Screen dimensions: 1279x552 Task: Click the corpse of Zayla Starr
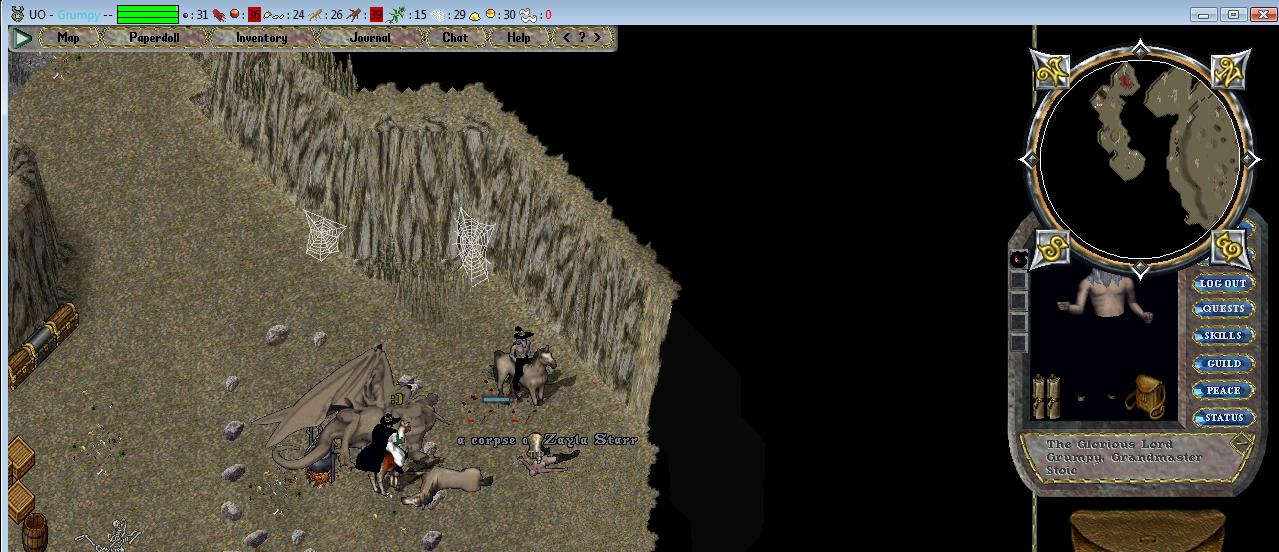(545, 461)
